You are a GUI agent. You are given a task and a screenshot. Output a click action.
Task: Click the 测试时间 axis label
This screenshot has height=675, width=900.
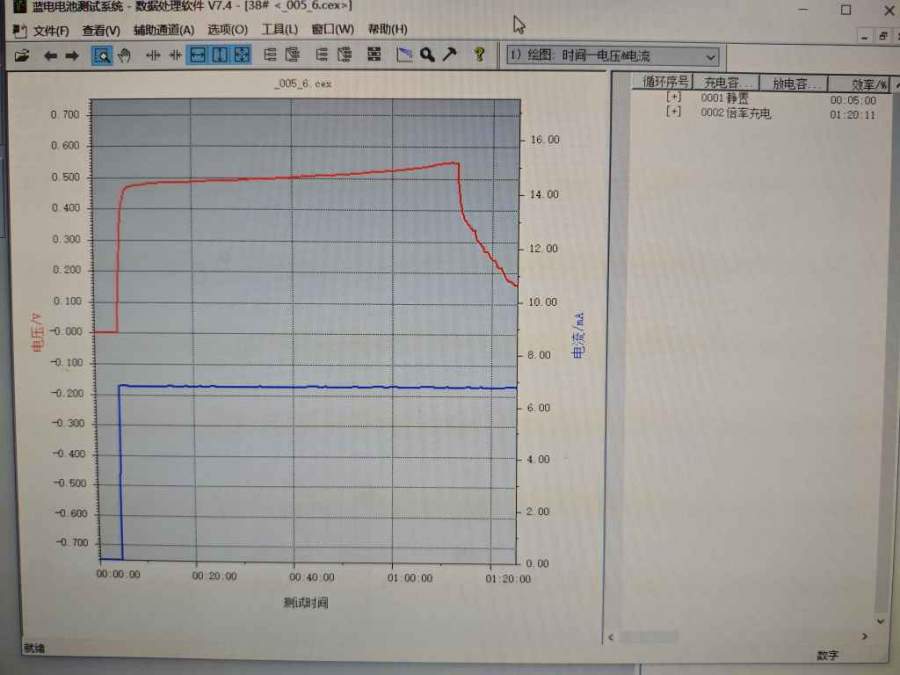[306, 603]
